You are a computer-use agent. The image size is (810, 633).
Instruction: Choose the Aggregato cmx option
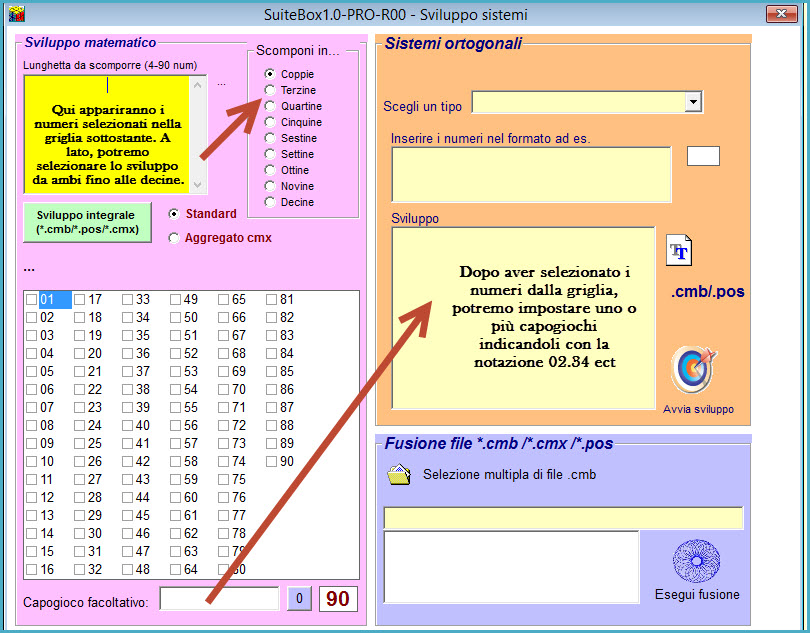coord(175,238)
